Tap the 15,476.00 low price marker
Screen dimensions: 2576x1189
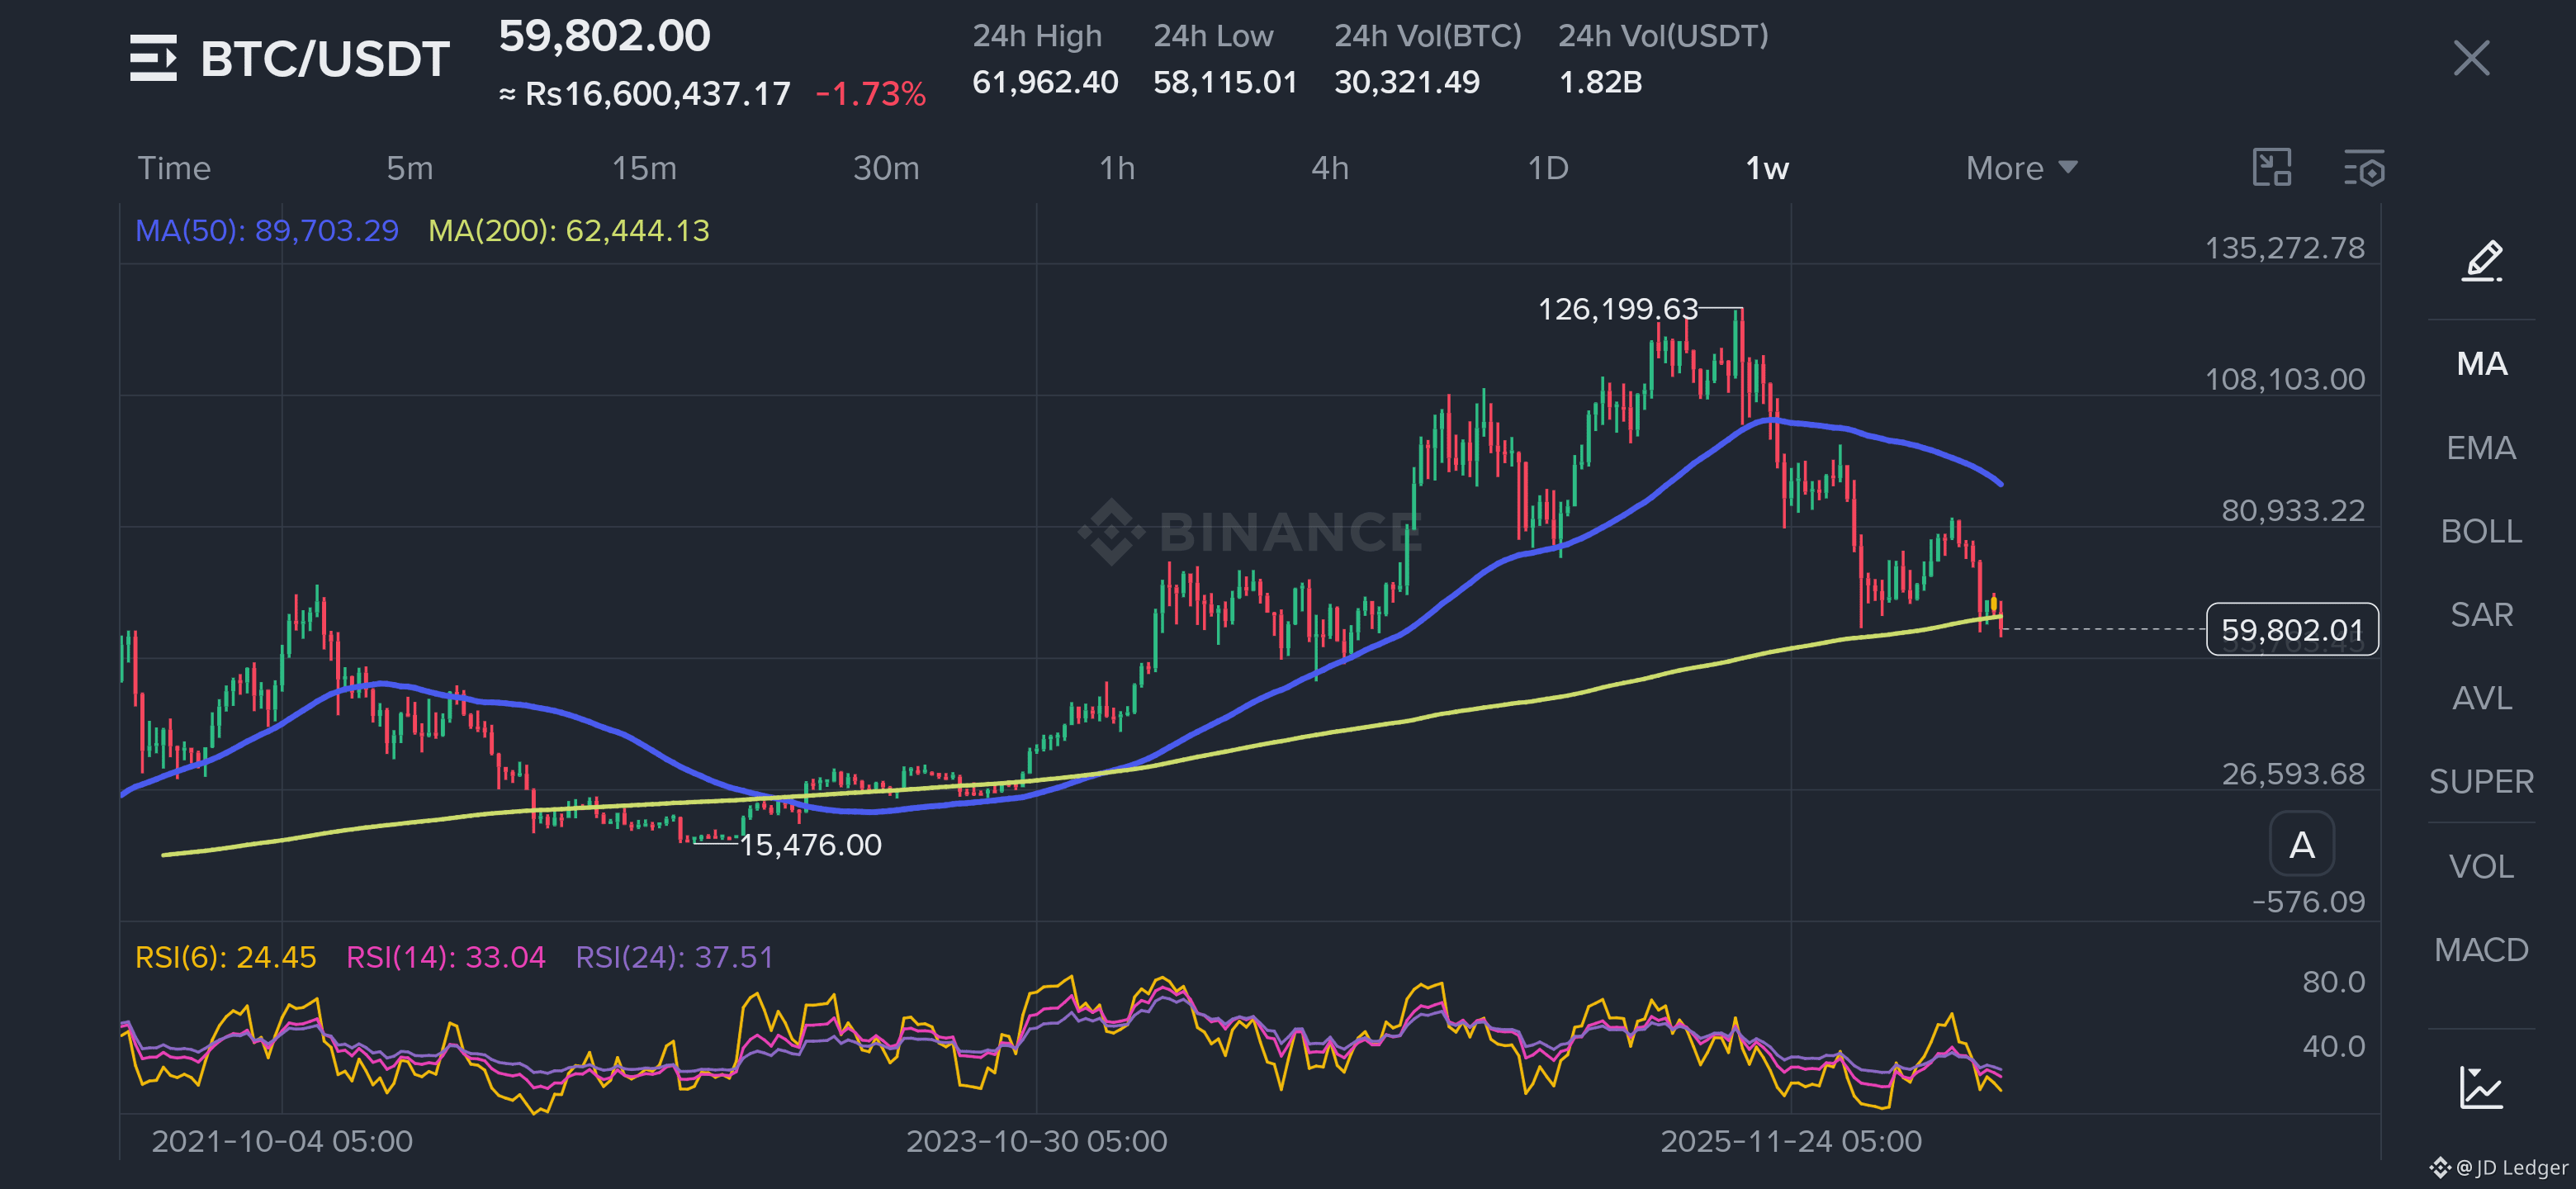tap(811, 846)
